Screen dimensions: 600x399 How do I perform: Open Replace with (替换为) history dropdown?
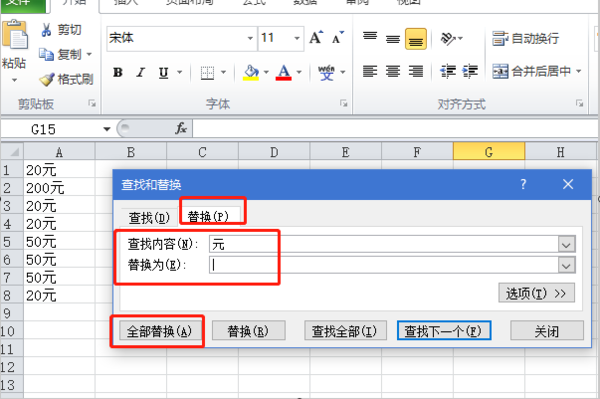[567, 265]
